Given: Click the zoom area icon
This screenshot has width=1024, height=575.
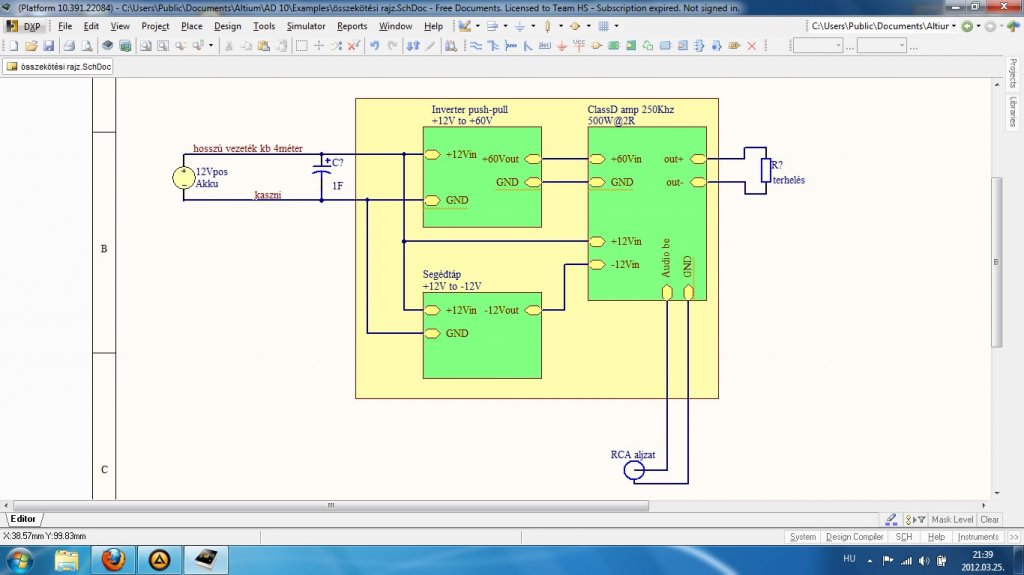Looking at the screenshot, I should tap(163, 46).
